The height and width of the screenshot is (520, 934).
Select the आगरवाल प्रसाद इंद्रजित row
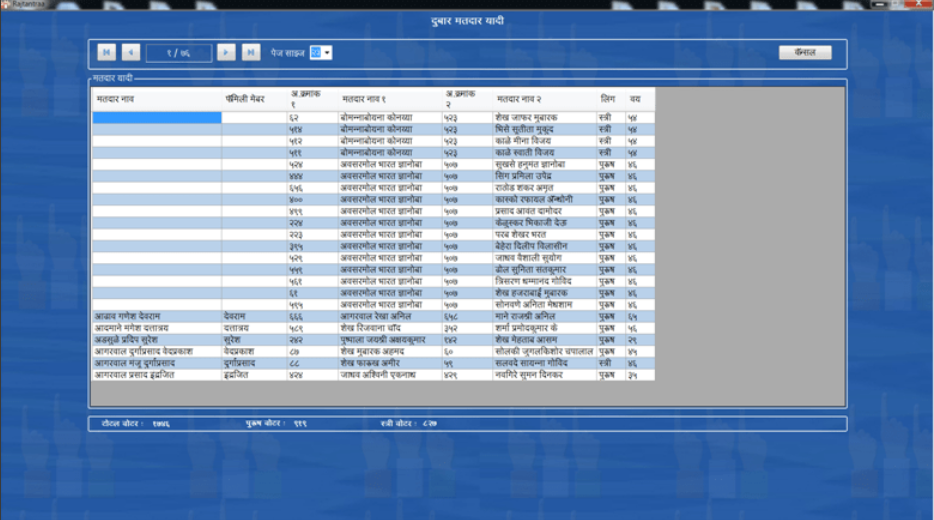pos(156,375)
